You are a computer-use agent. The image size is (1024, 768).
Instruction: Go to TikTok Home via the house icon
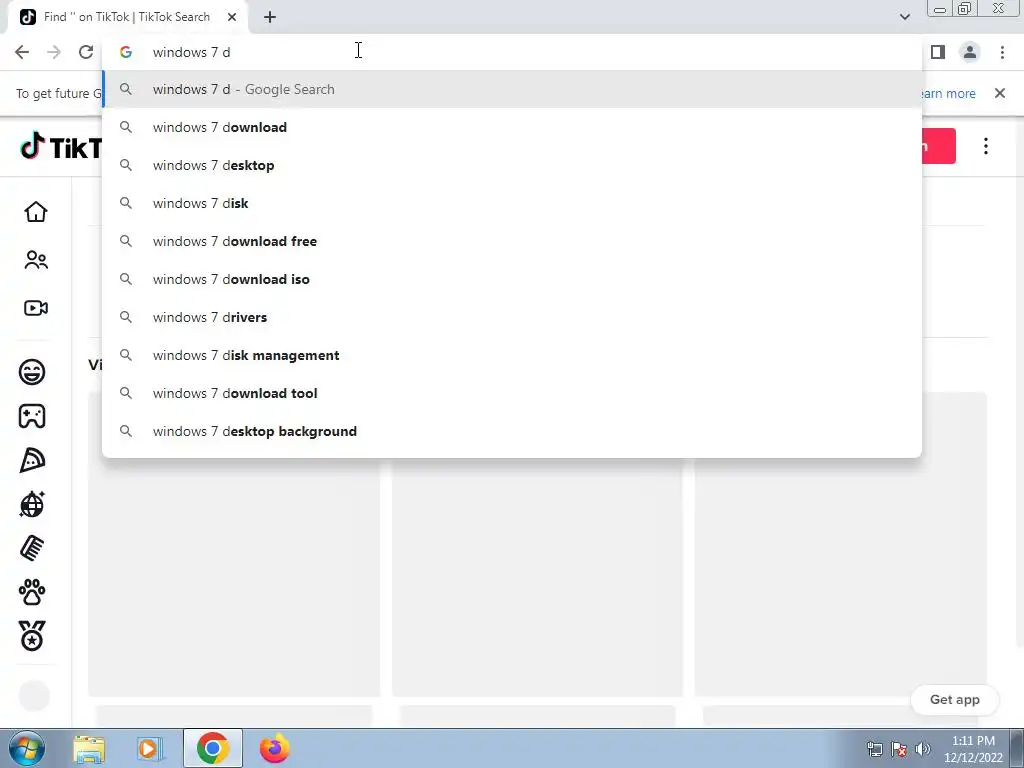(36, 212)
